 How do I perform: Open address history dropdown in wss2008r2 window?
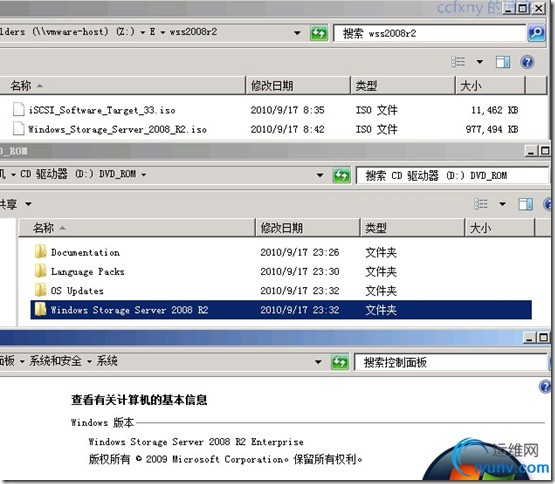297,33
